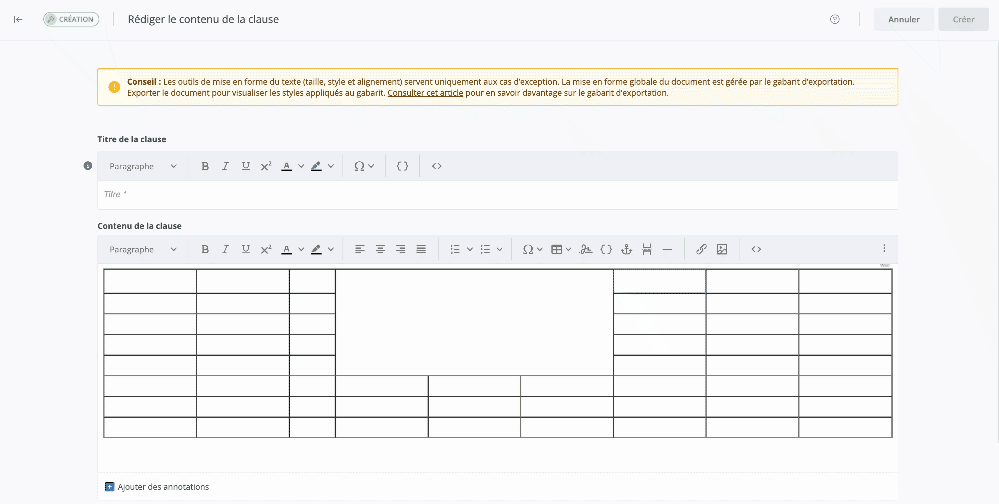Click the collapse sidebar arrow icon
Screen dimensions: 999x504
pos(18,19)
